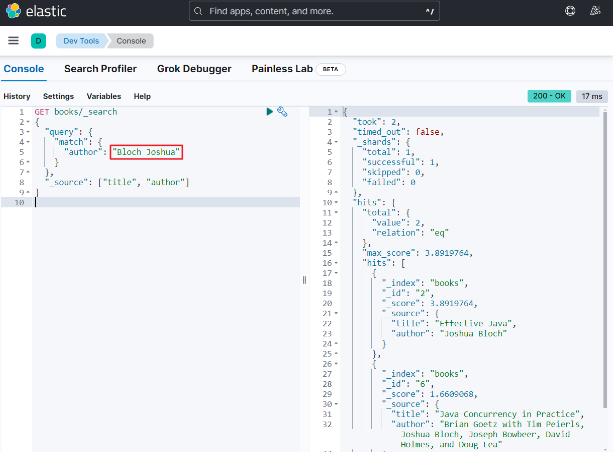Switch to the Grok Debugger tab
This screenshot has width=613, height=452.
point(194,69)
